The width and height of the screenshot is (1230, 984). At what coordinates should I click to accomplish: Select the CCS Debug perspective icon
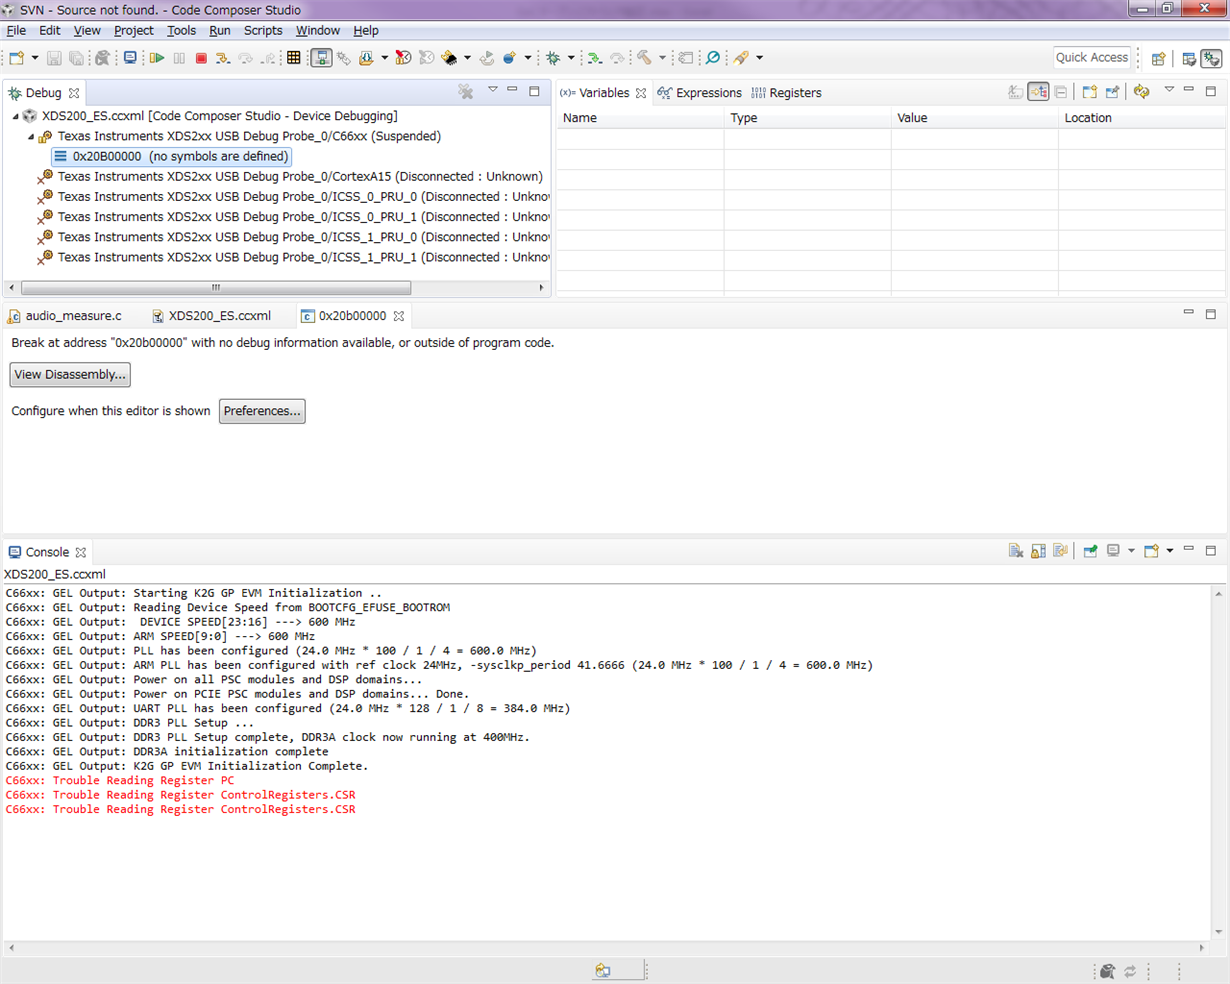[x=1211, y=58]
